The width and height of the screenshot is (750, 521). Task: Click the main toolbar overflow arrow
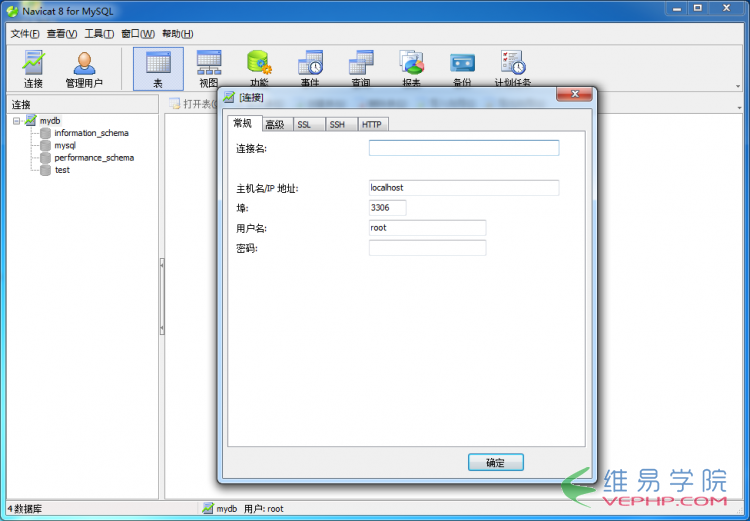coord(739,87)
